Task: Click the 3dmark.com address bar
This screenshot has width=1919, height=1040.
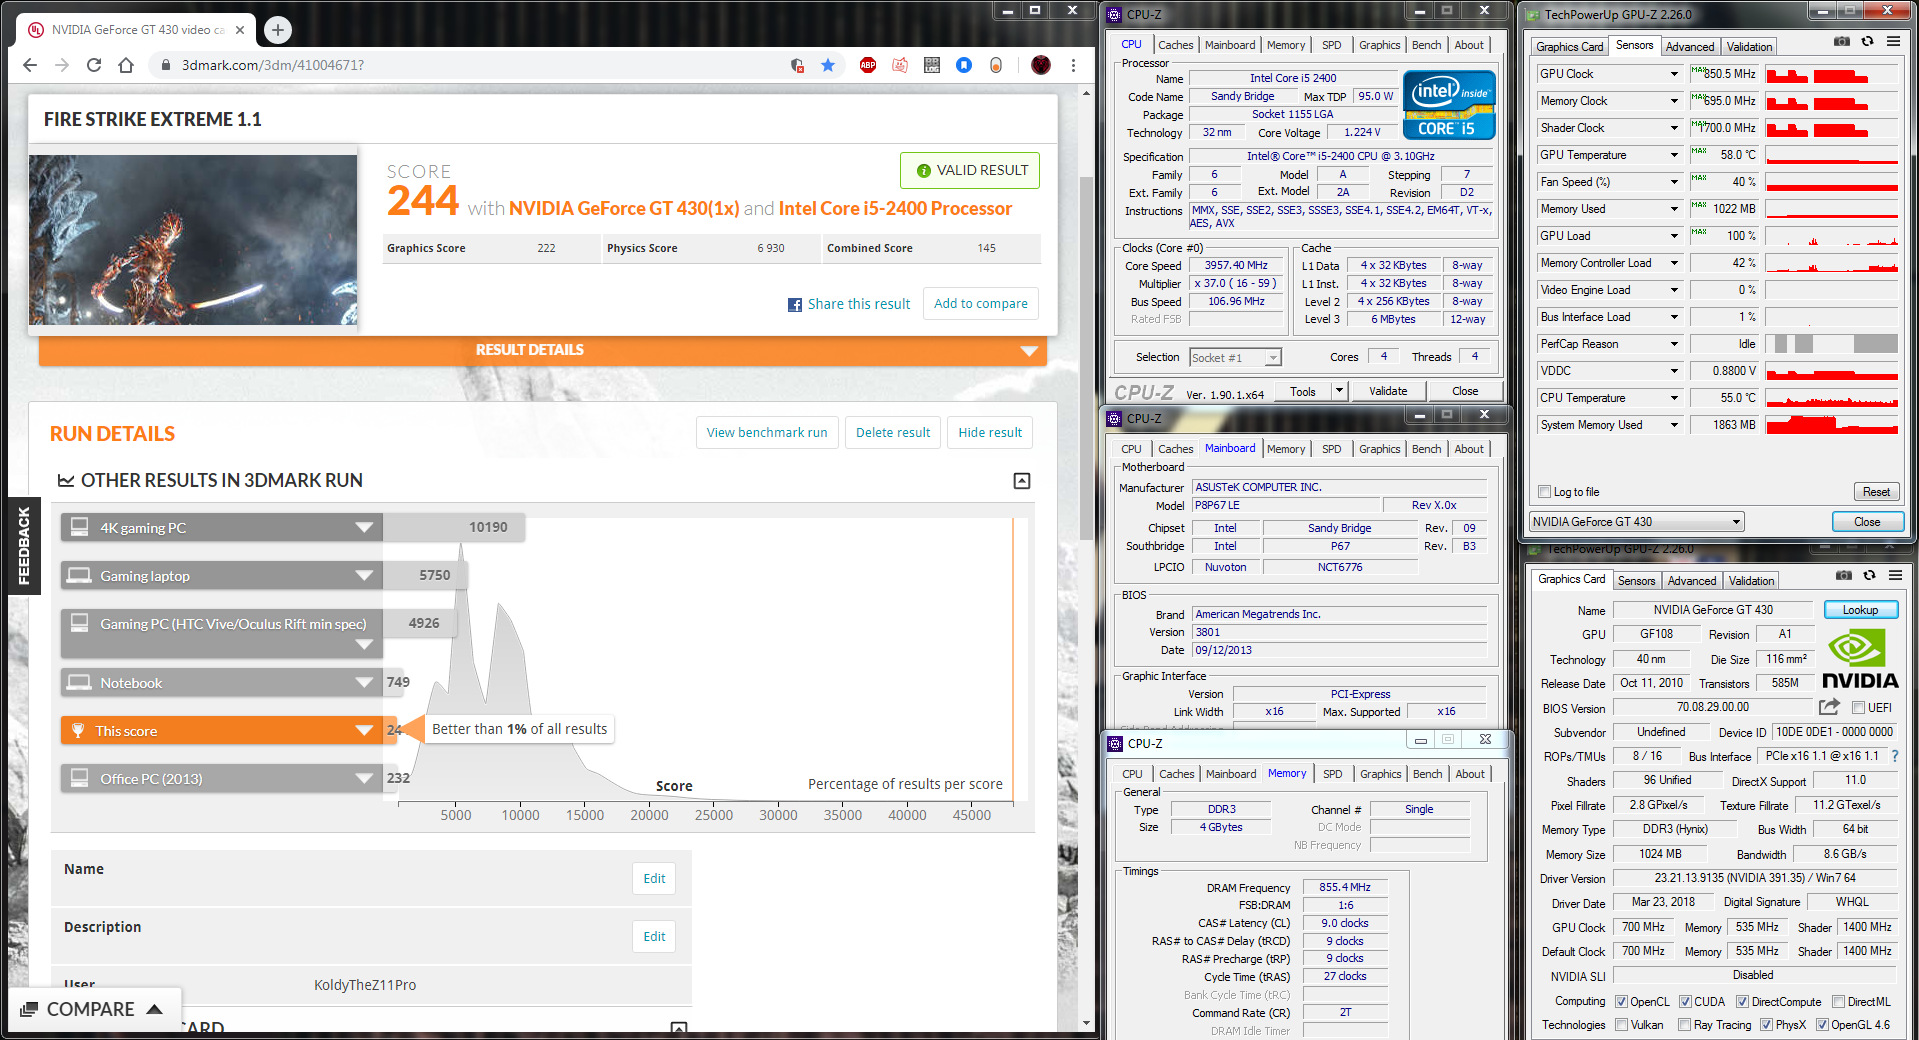Action: [x=480, y=65]
